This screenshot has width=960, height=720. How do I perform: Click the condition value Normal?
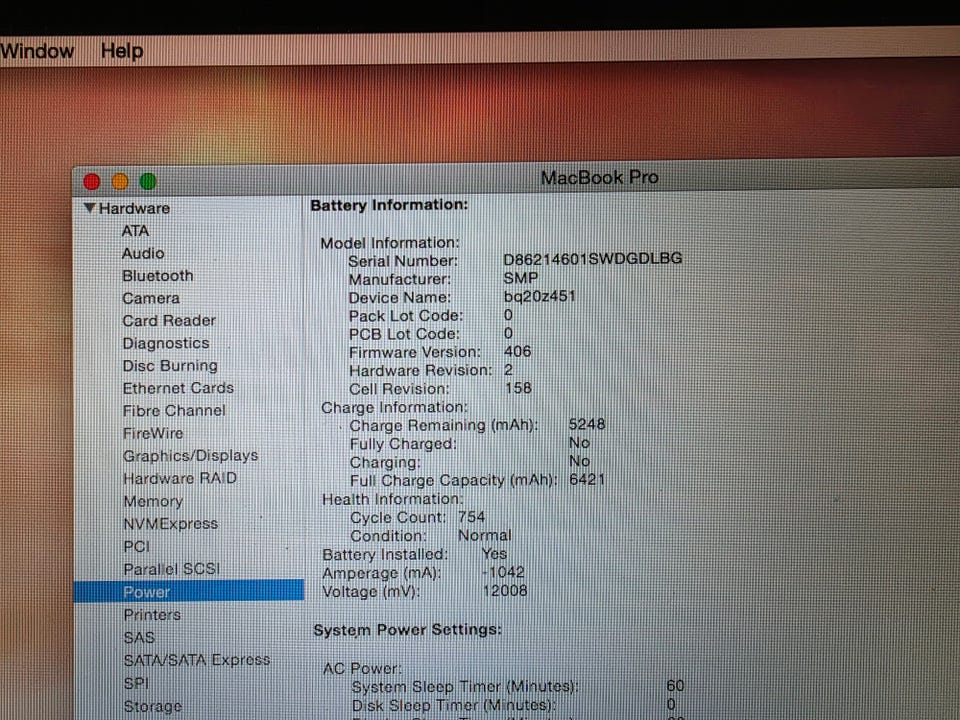(x=484, y=535)
